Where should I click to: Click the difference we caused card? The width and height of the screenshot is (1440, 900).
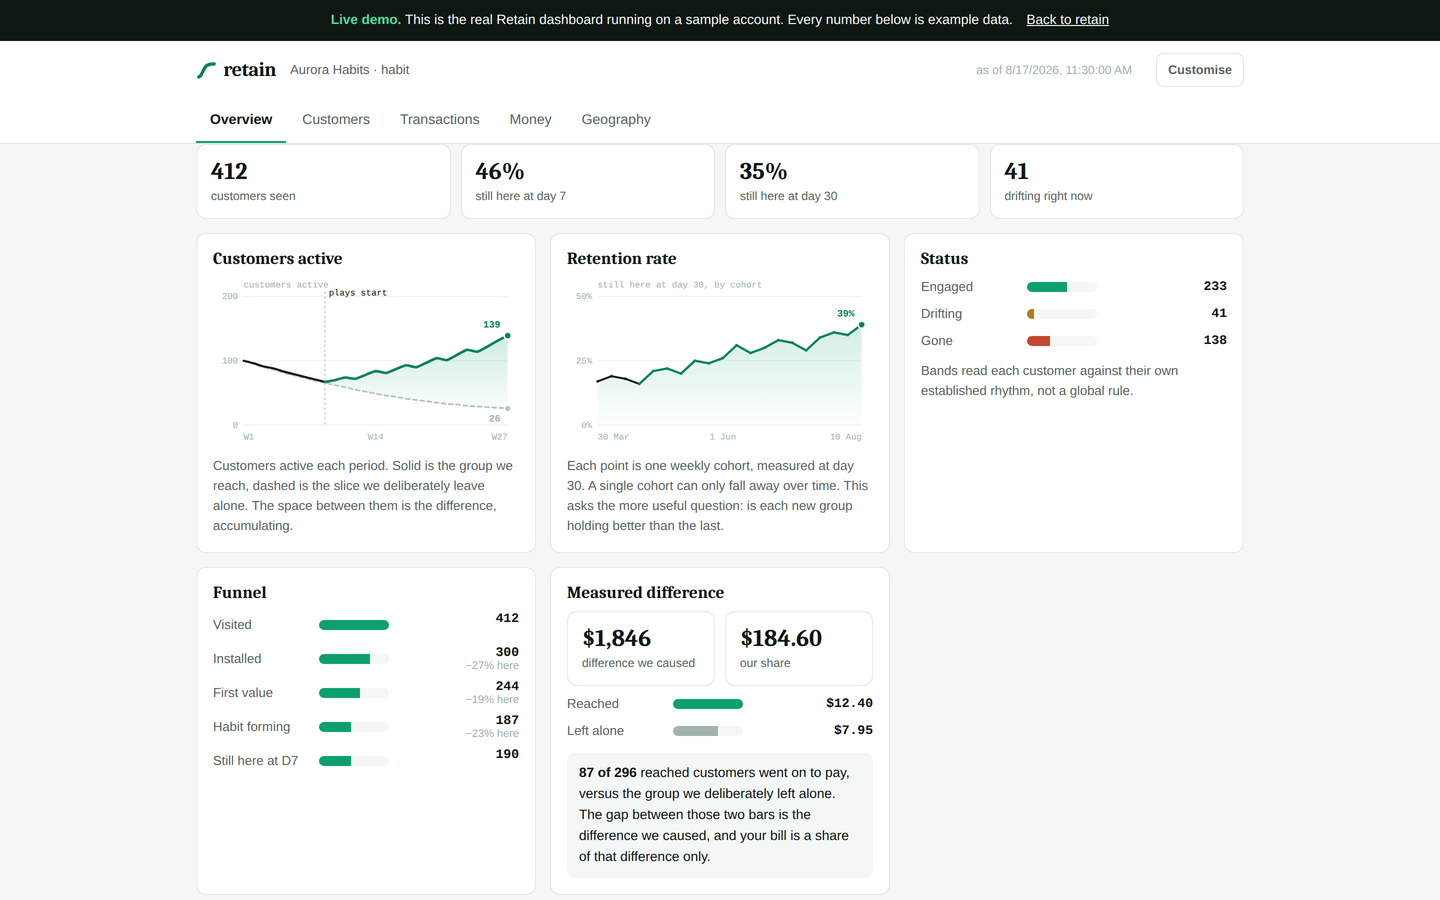(641, 648)
